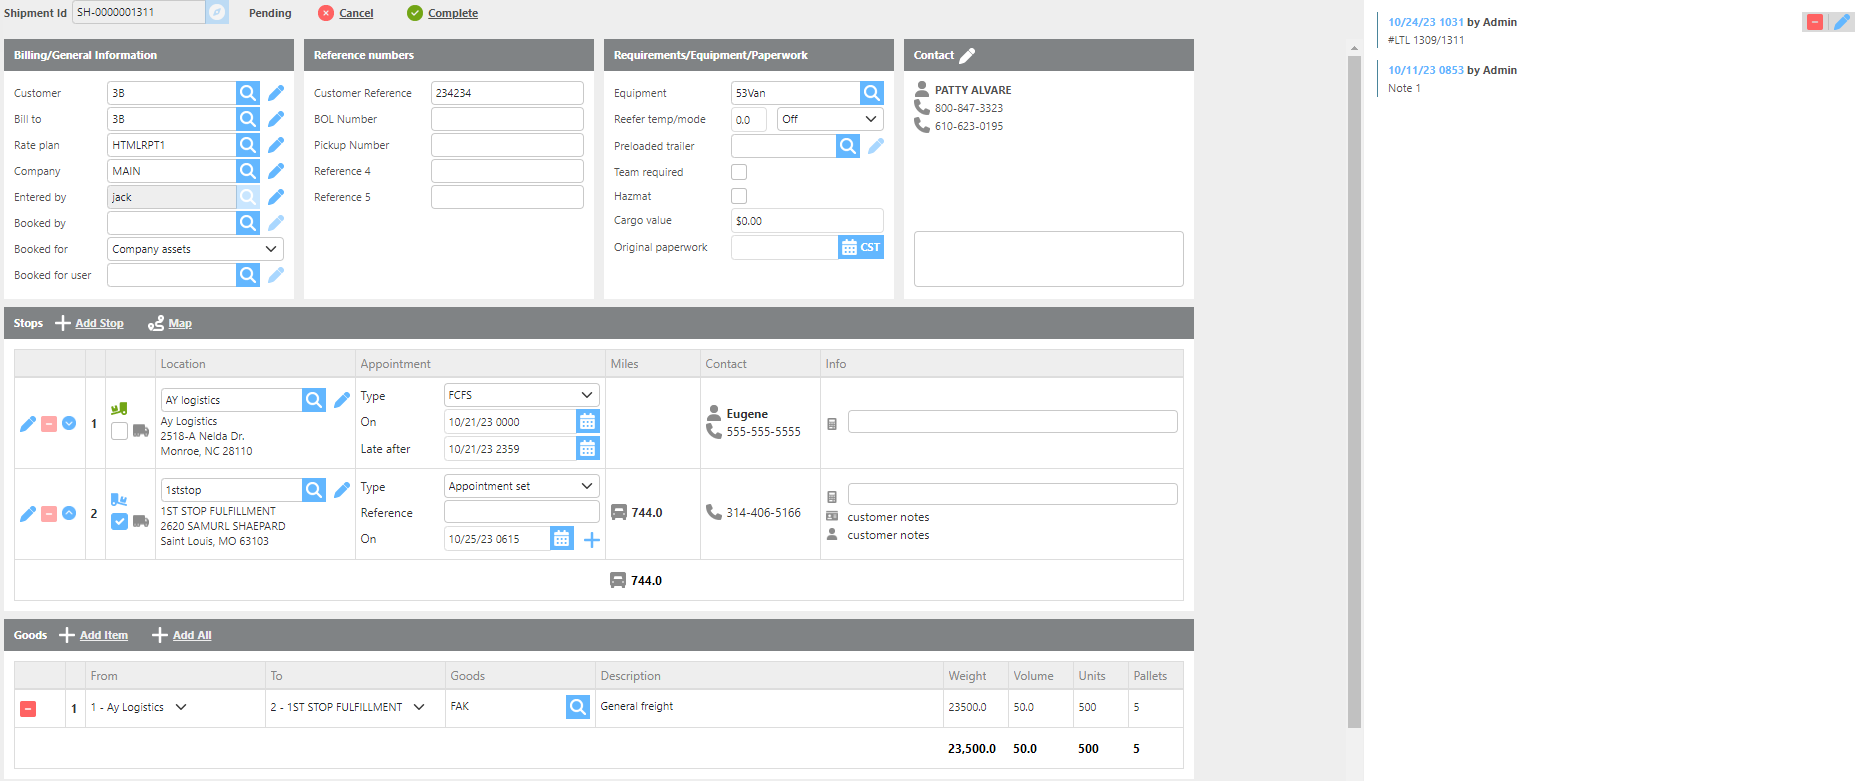Screen dimensions: 1862x781
Task: Open the stops Map link
Action: (x=180, y=323)
